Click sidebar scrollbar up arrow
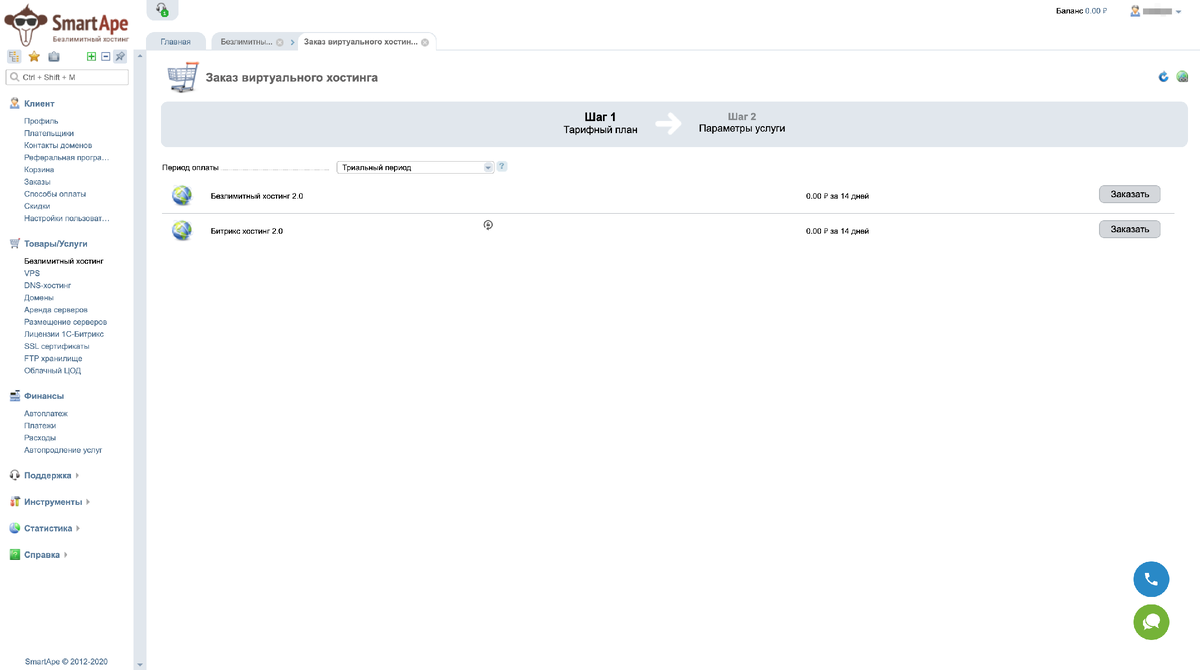1200x670 pixels. click(x=139, y=55)
